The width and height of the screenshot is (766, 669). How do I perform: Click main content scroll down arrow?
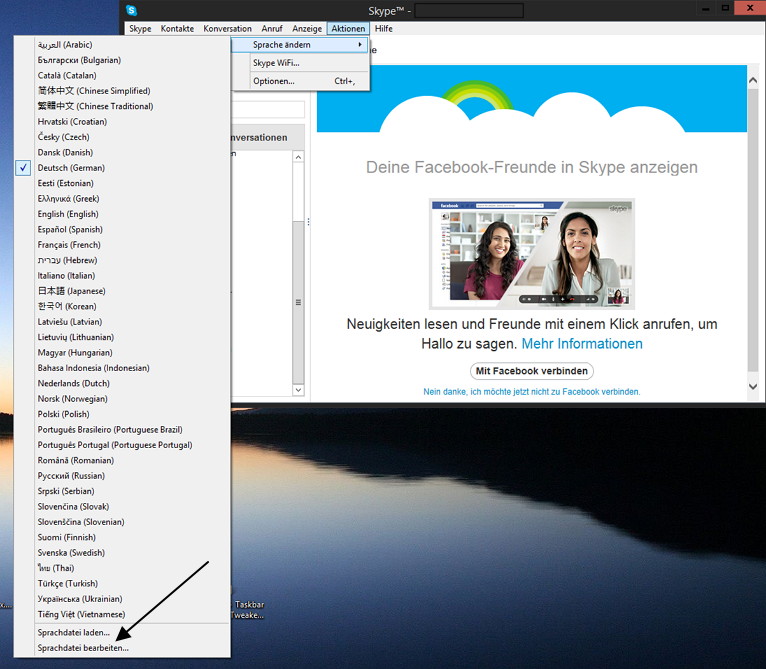(x=753, y=387)
